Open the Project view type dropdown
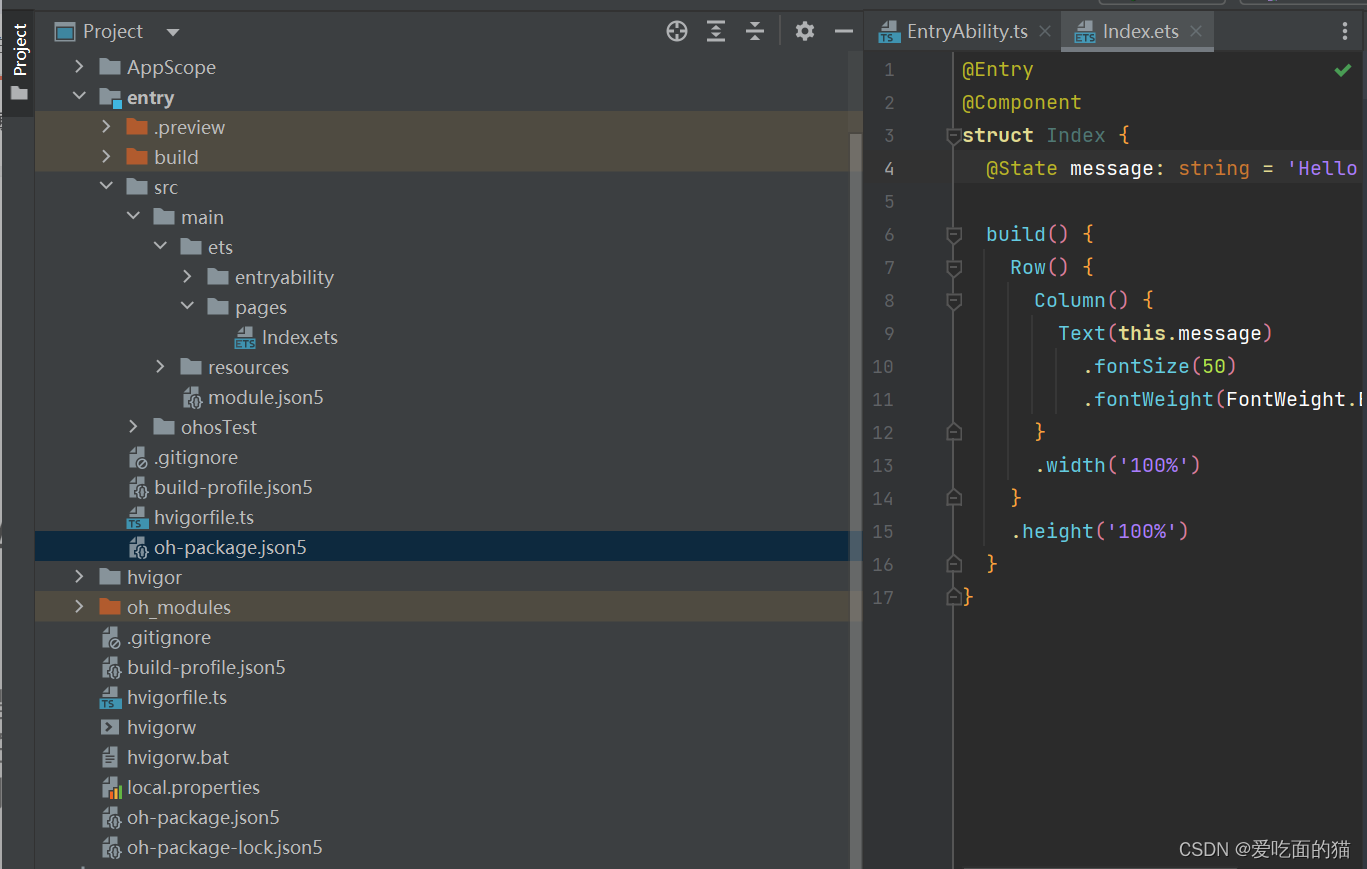Image resolution: width=1367 pixels, height=869 pixels. [173, 32]
